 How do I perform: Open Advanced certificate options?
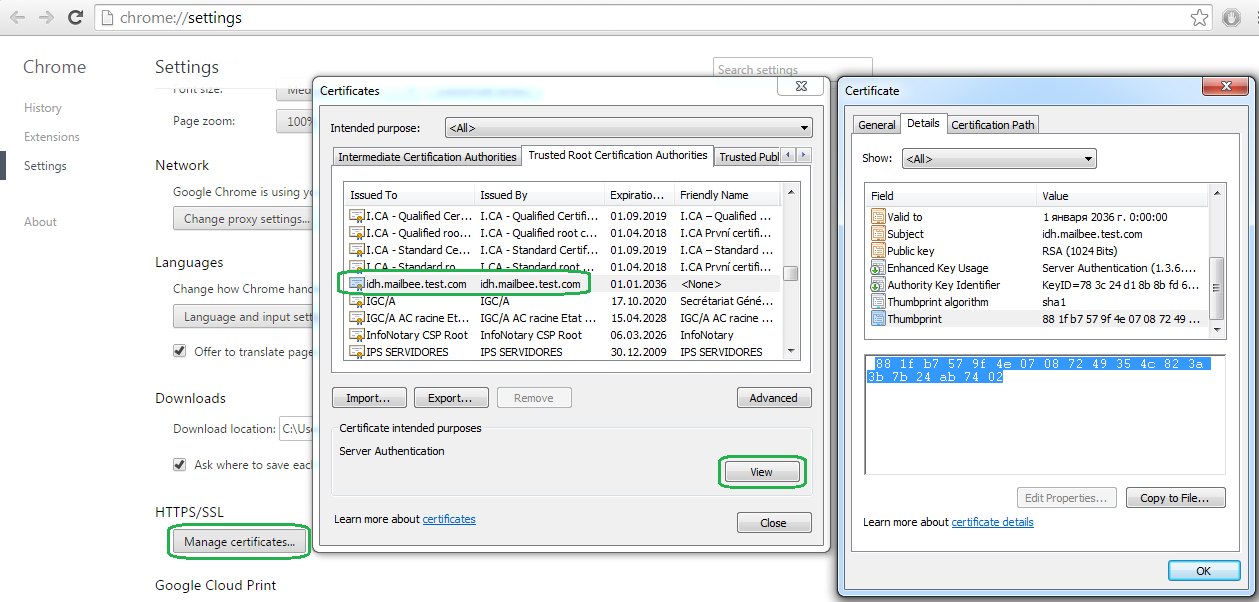(774, 398)
